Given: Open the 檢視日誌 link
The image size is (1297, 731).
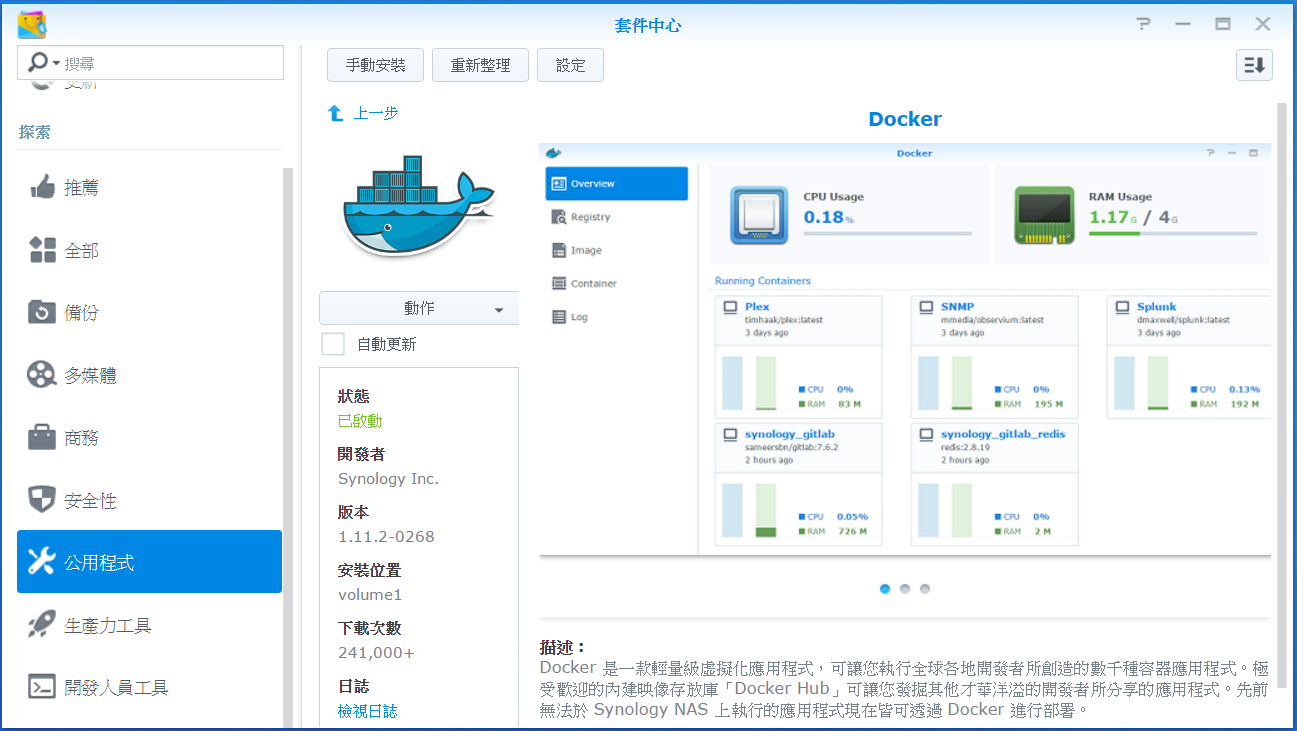Looking at the screenshot, I should 368,711.
